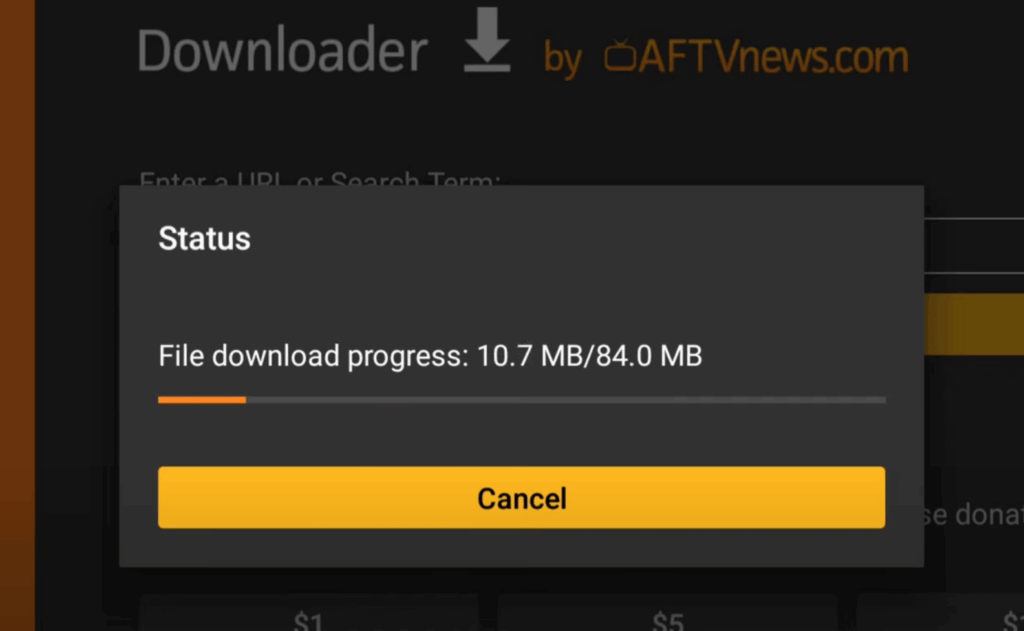Viewport: 1024px width, 631px height.
Task: Click the Status dialog heading
Action: [x=204, y=238]
